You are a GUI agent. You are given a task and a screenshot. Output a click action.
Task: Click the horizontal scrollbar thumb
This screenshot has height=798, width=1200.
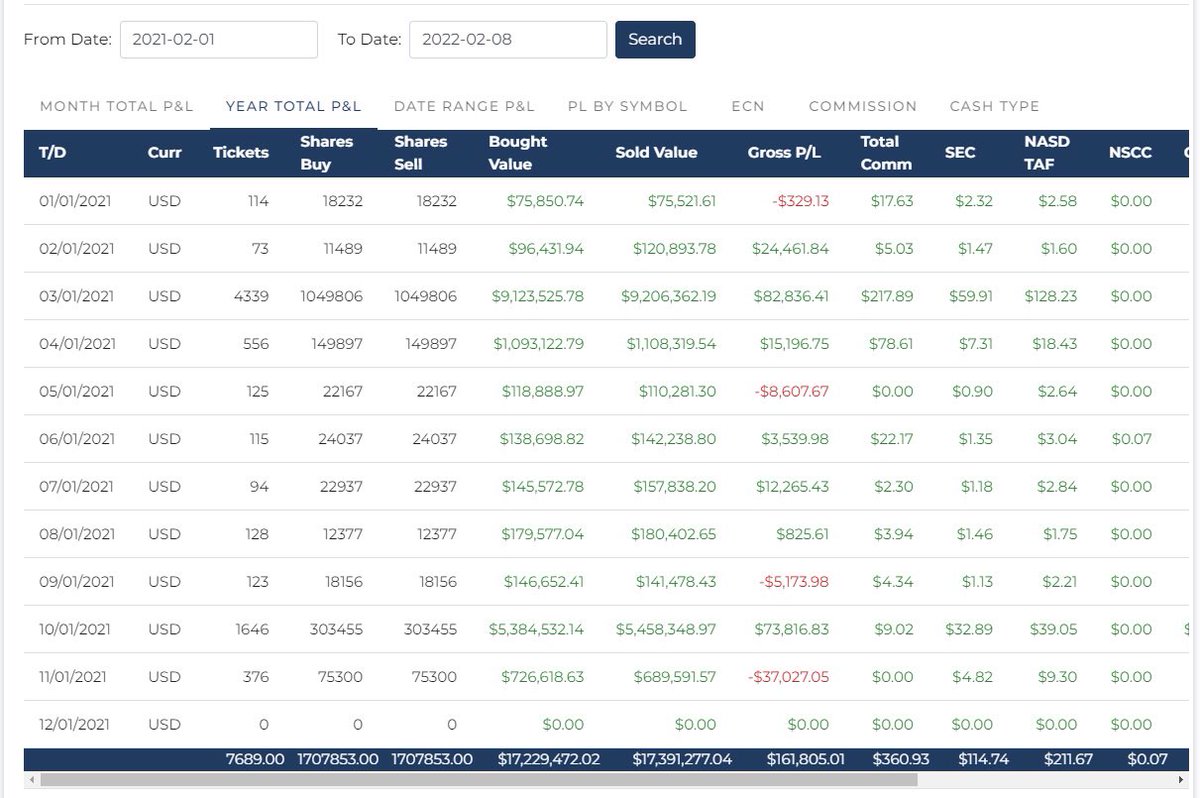(x=478, y=779)
